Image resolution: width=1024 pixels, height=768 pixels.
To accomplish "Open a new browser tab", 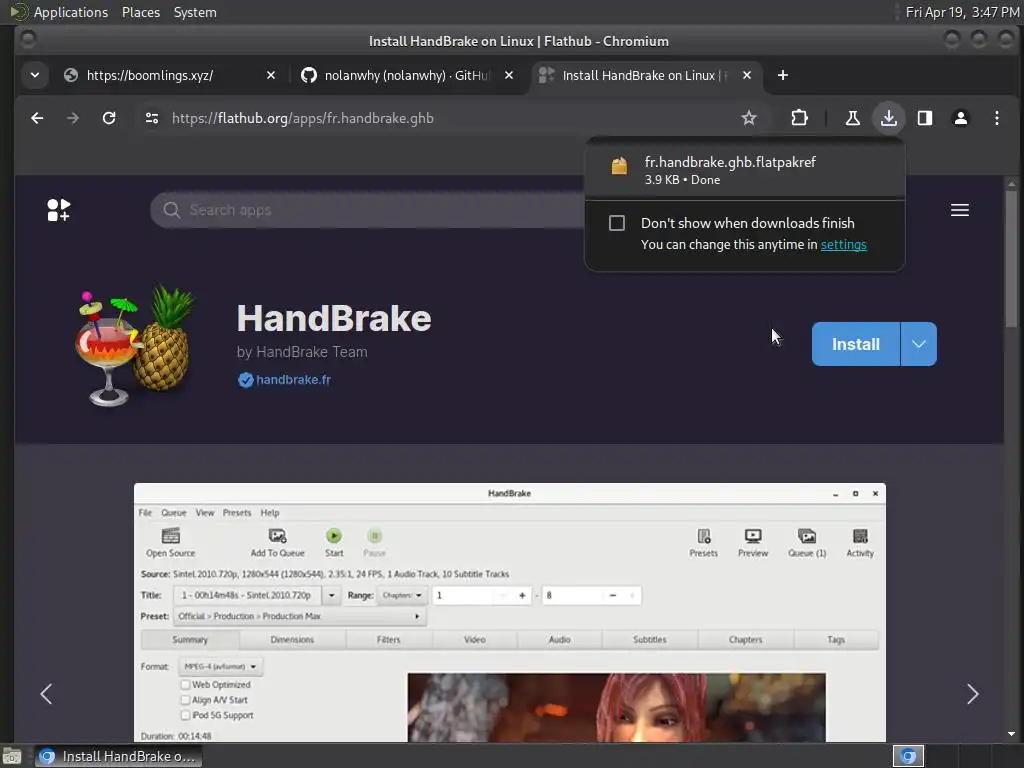I will tap(782, 75).
